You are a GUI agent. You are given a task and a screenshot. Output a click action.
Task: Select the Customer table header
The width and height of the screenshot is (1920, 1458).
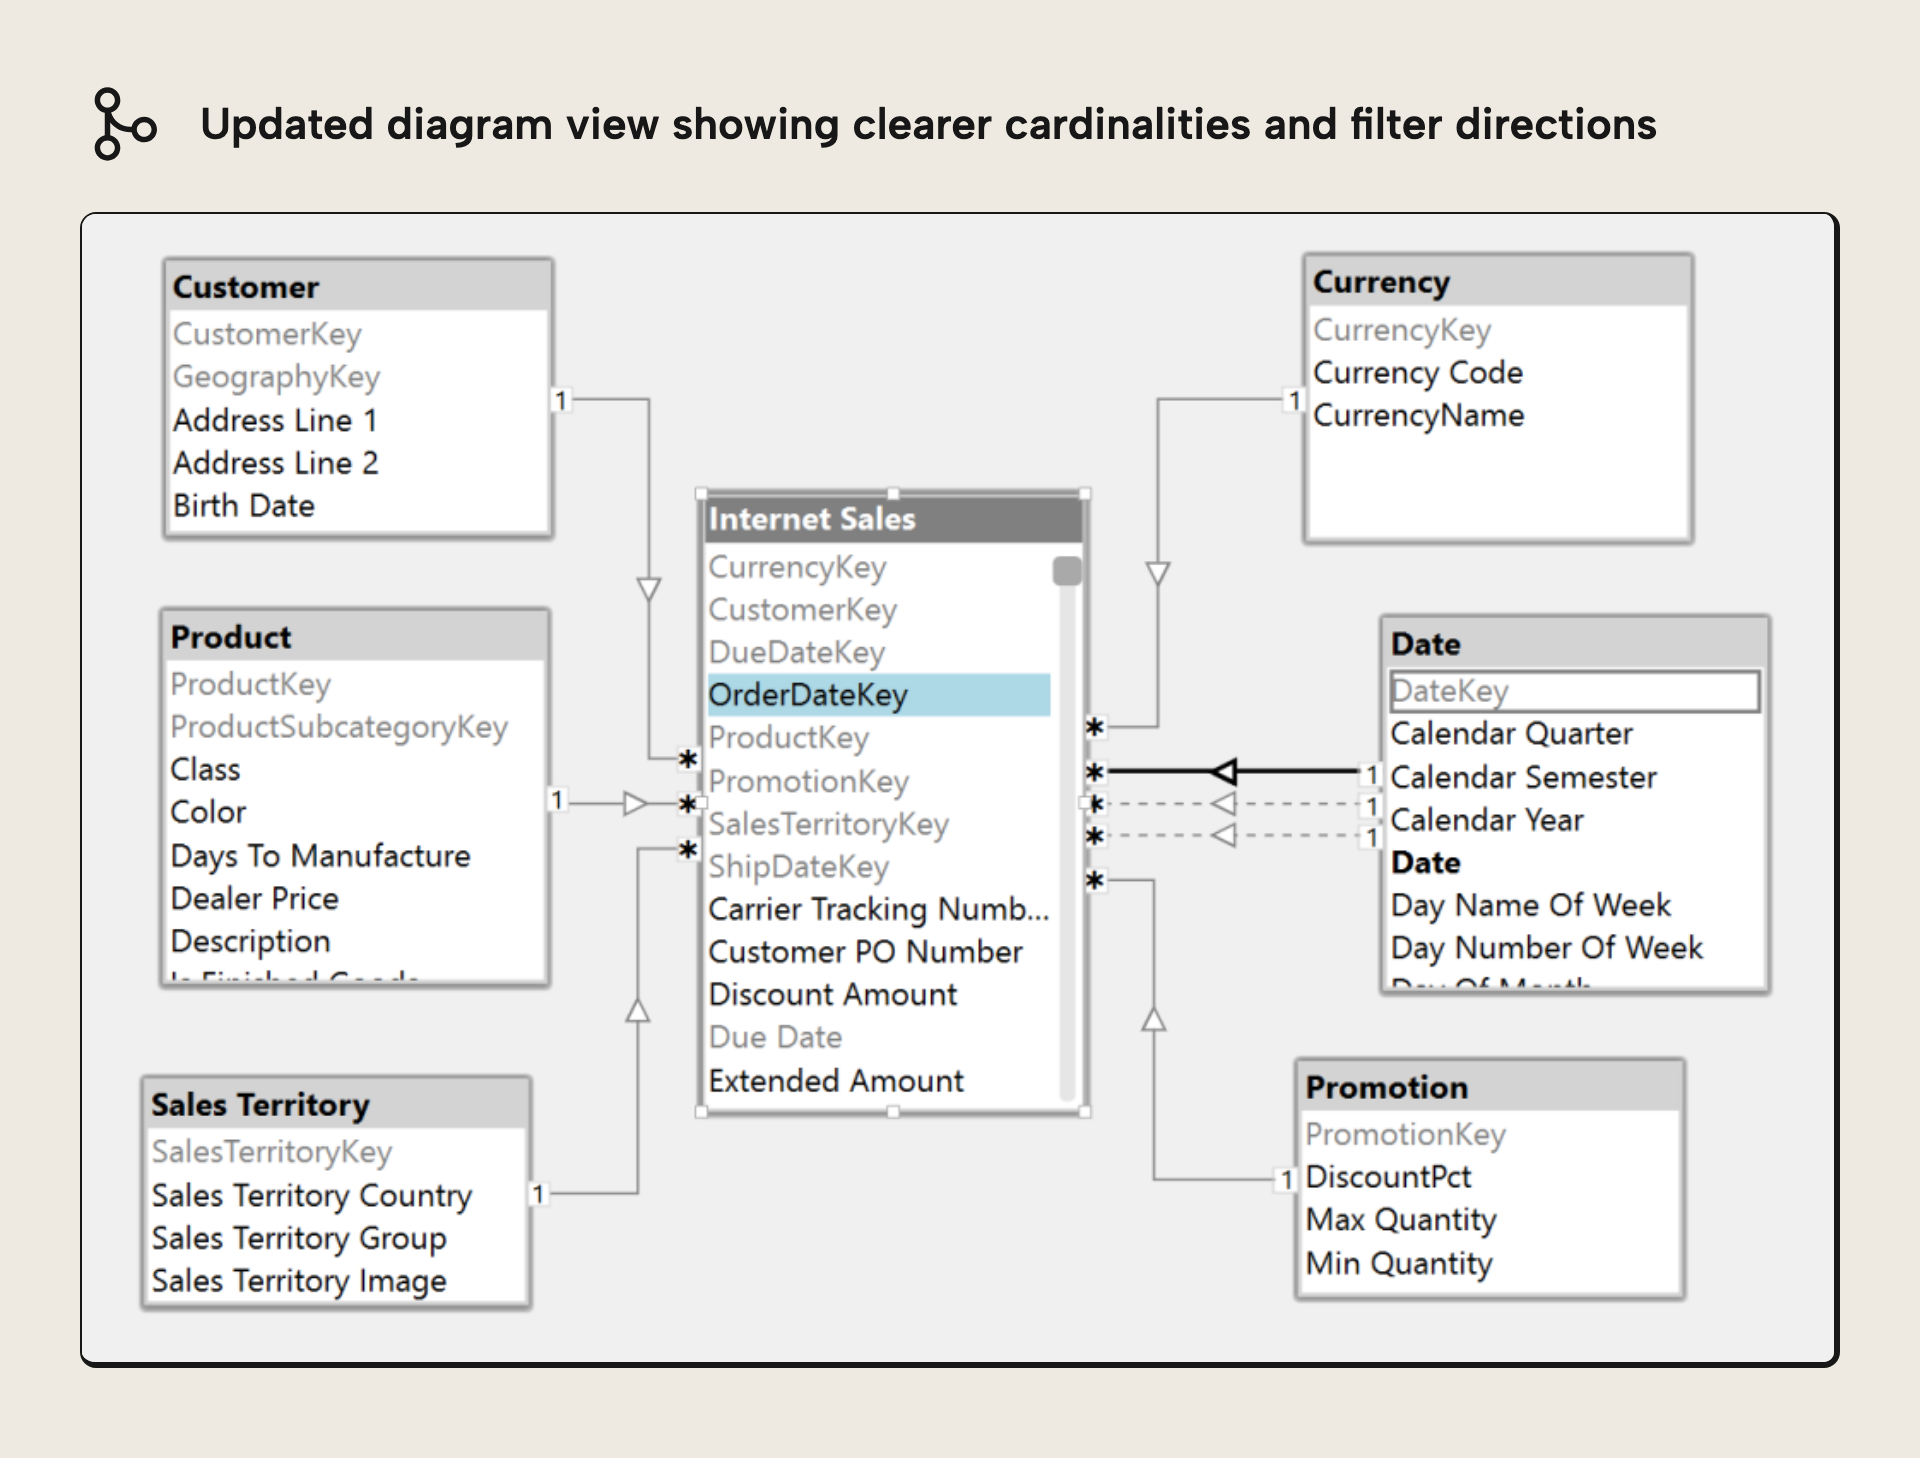click(x=358, y=287)
